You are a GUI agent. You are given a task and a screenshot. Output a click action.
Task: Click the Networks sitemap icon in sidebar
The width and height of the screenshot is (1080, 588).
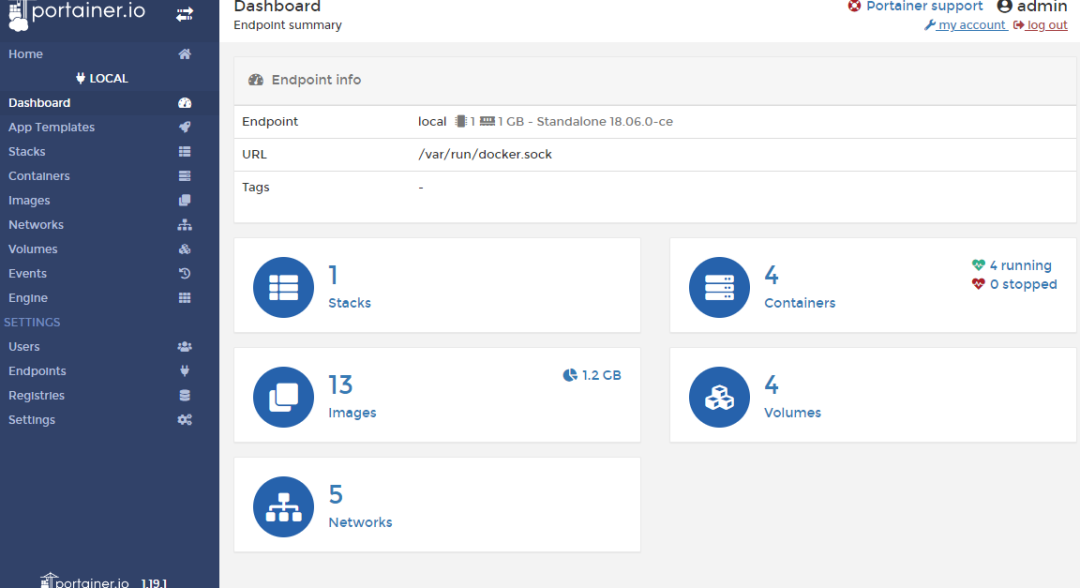pyautogui.click(x=185, y=224)
